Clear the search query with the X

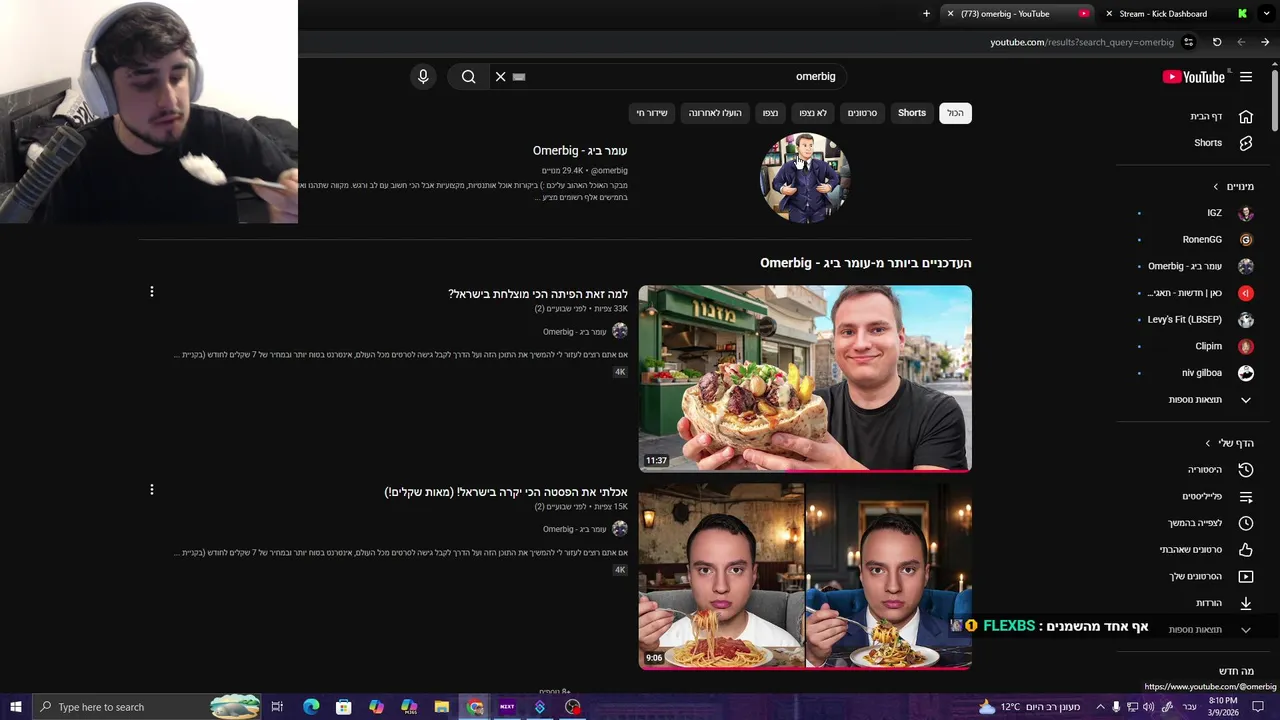[501, 77]
